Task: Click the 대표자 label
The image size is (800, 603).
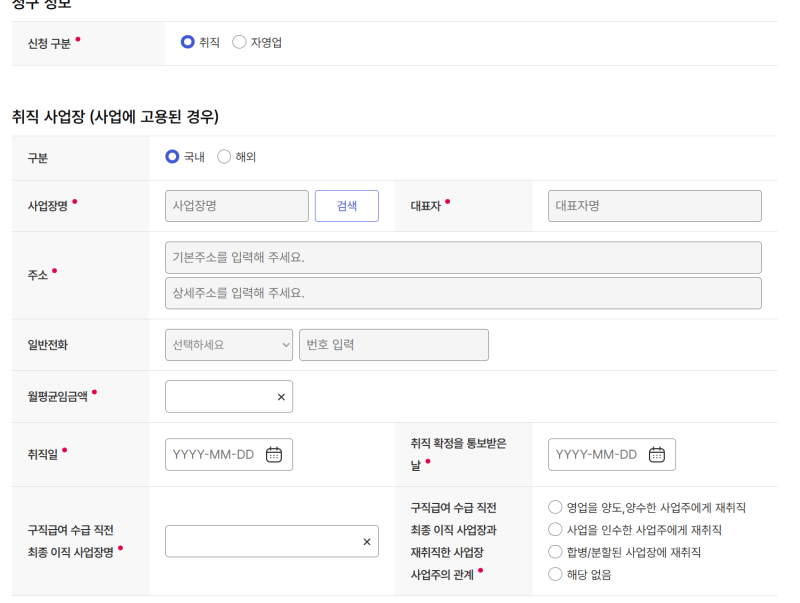Action: [x=426, y=206]
